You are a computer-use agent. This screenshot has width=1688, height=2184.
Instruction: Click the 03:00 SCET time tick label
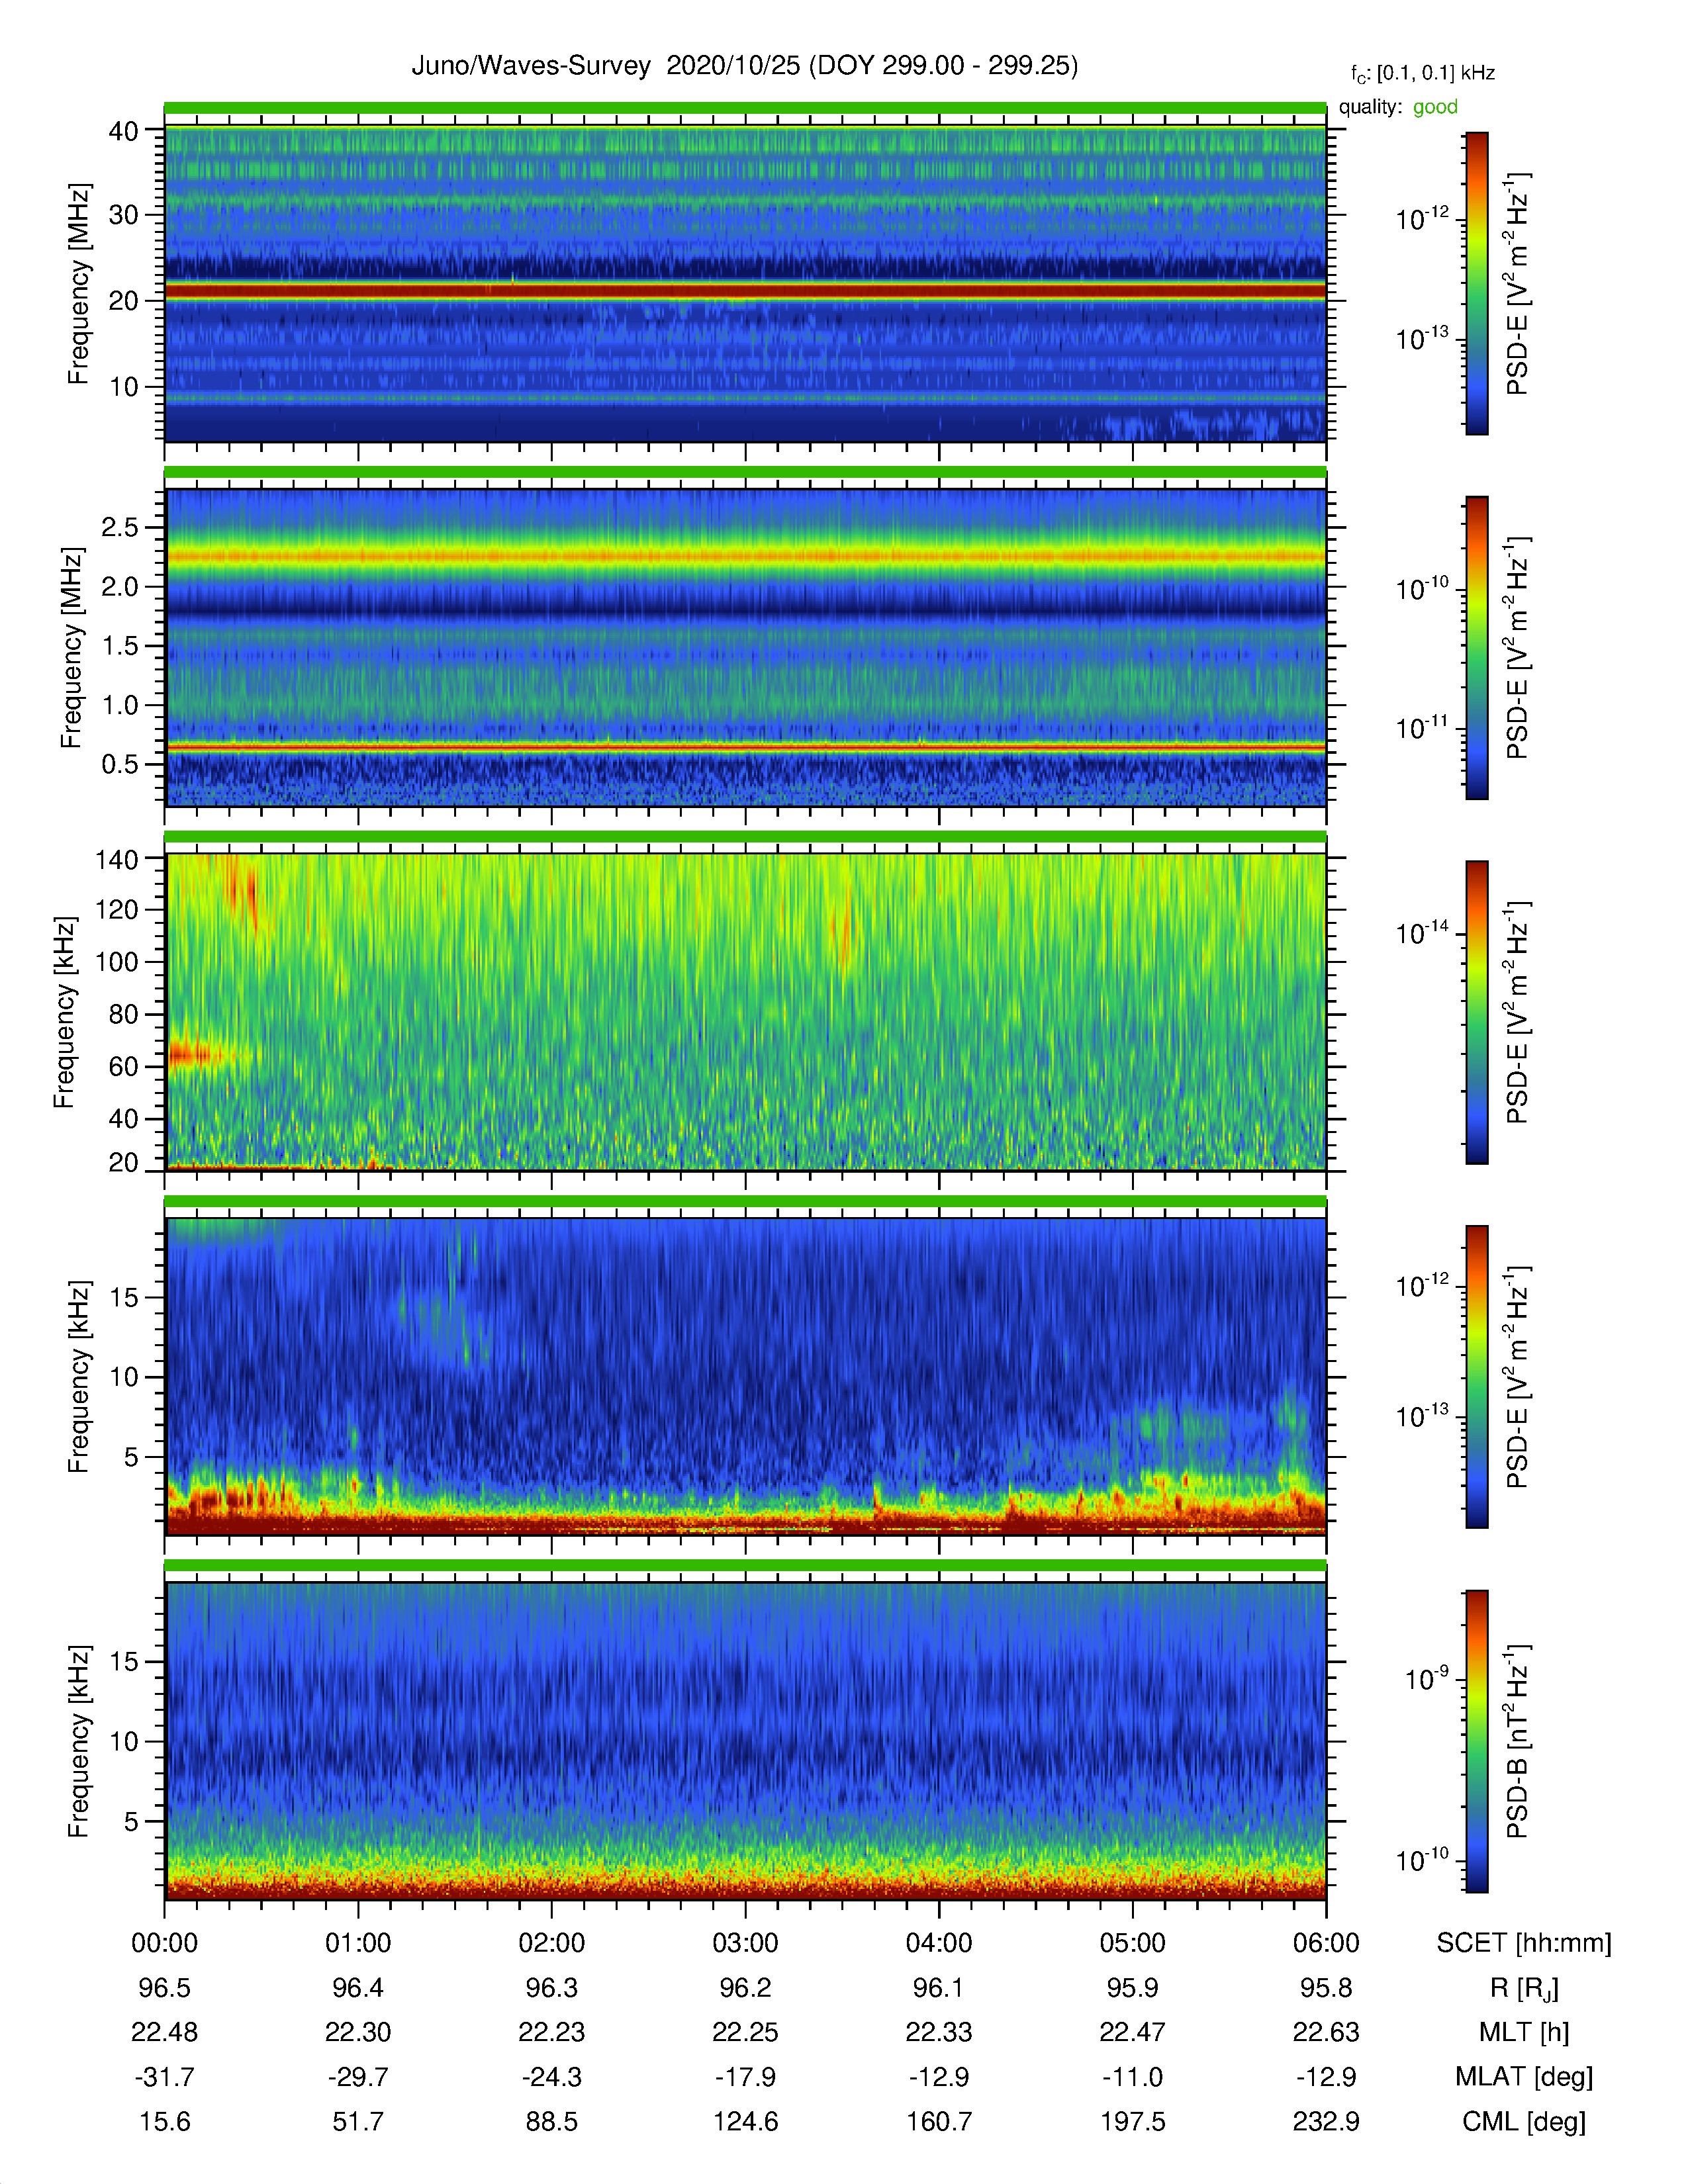click(745, 1943)
